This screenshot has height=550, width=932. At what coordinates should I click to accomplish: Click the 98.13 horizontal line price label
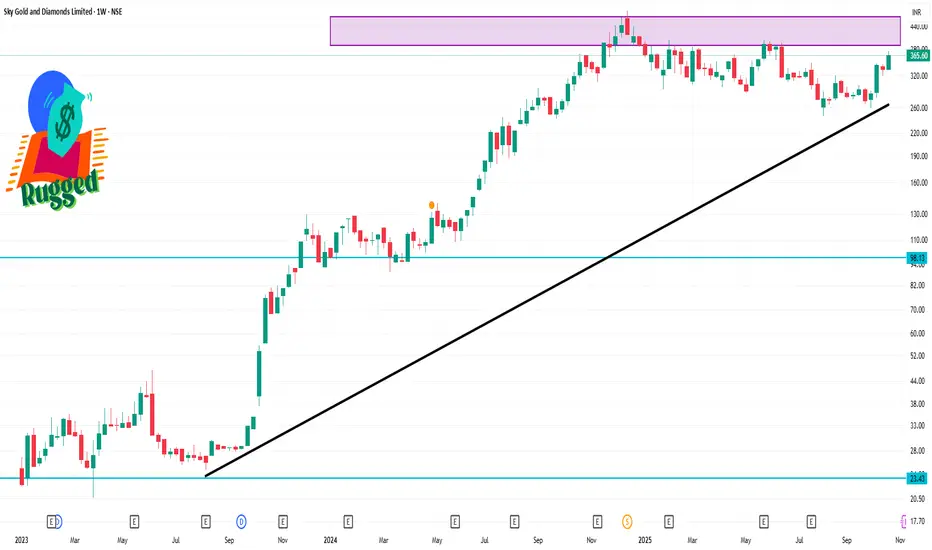(x=916, y=258)
